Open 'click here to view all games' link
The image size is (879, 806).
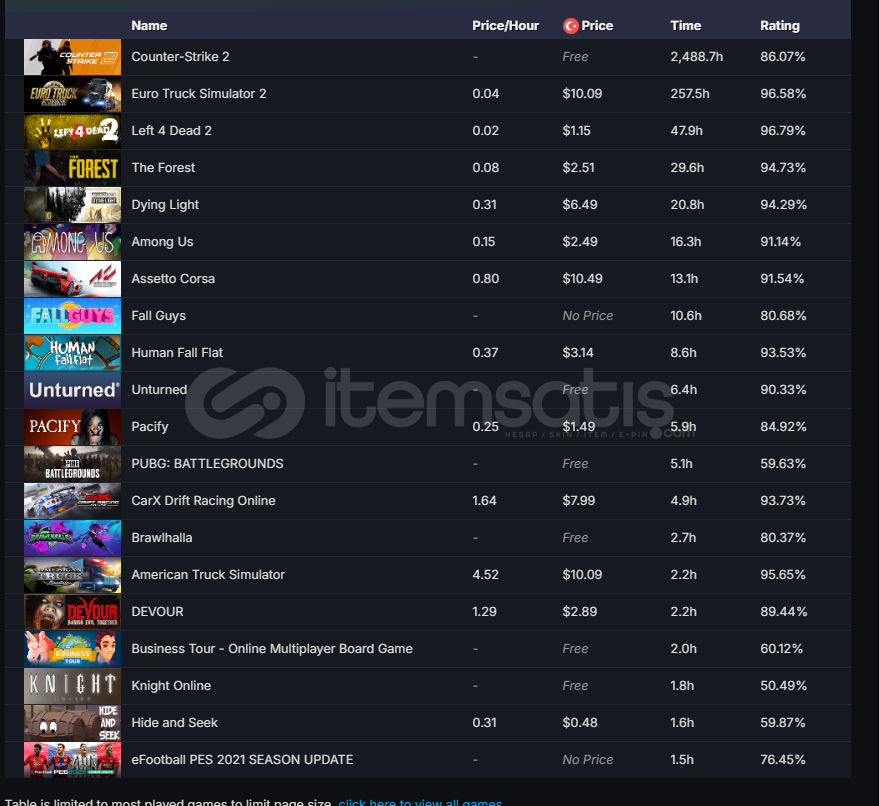pos(420,802)
